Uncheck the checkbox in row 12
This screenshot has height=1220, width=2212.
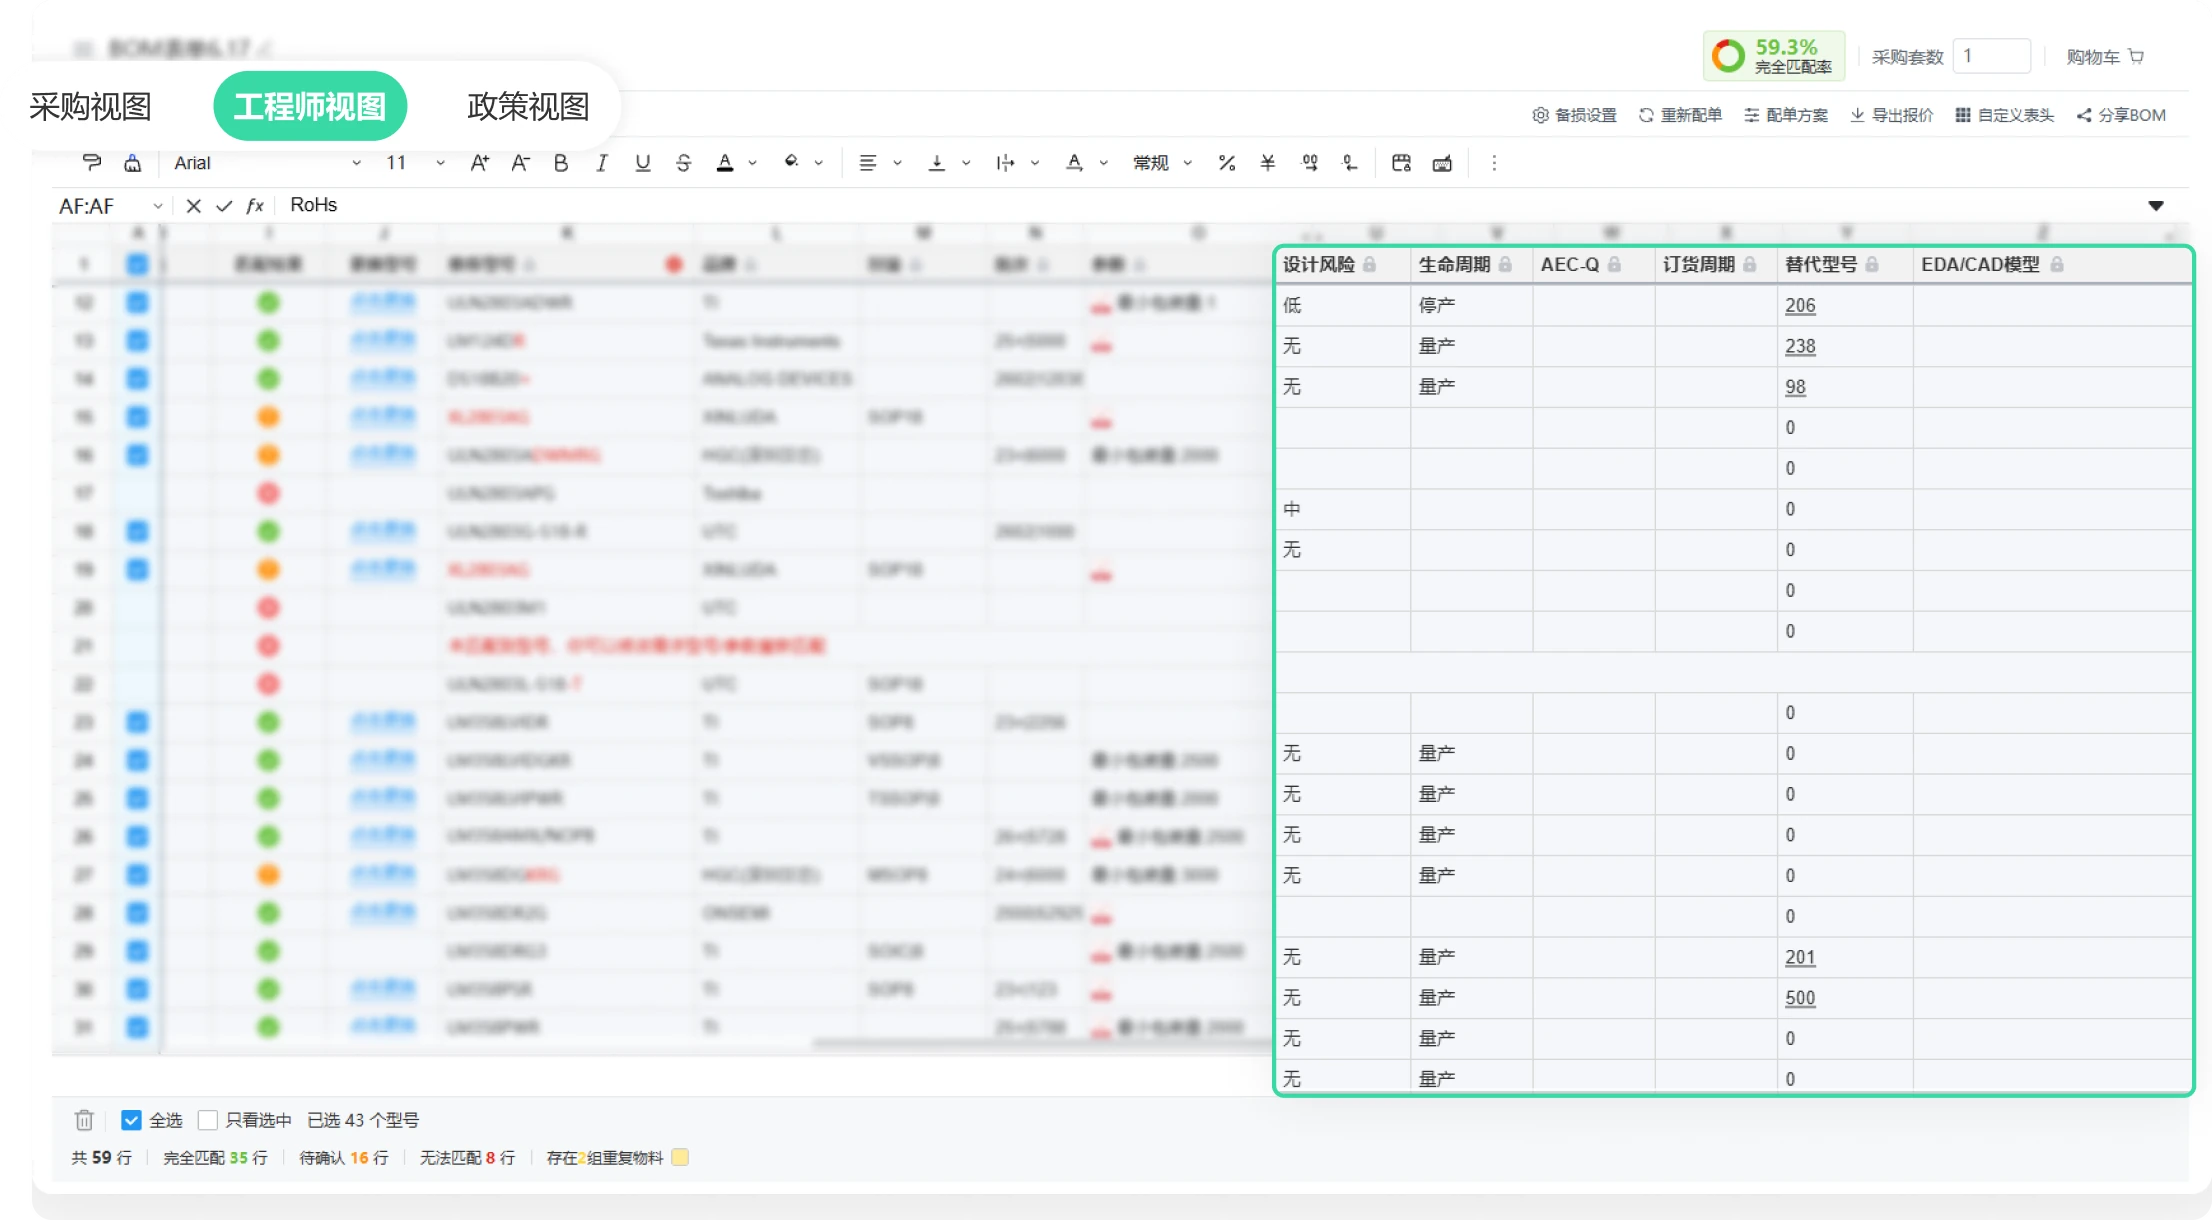tap(137, 302)
